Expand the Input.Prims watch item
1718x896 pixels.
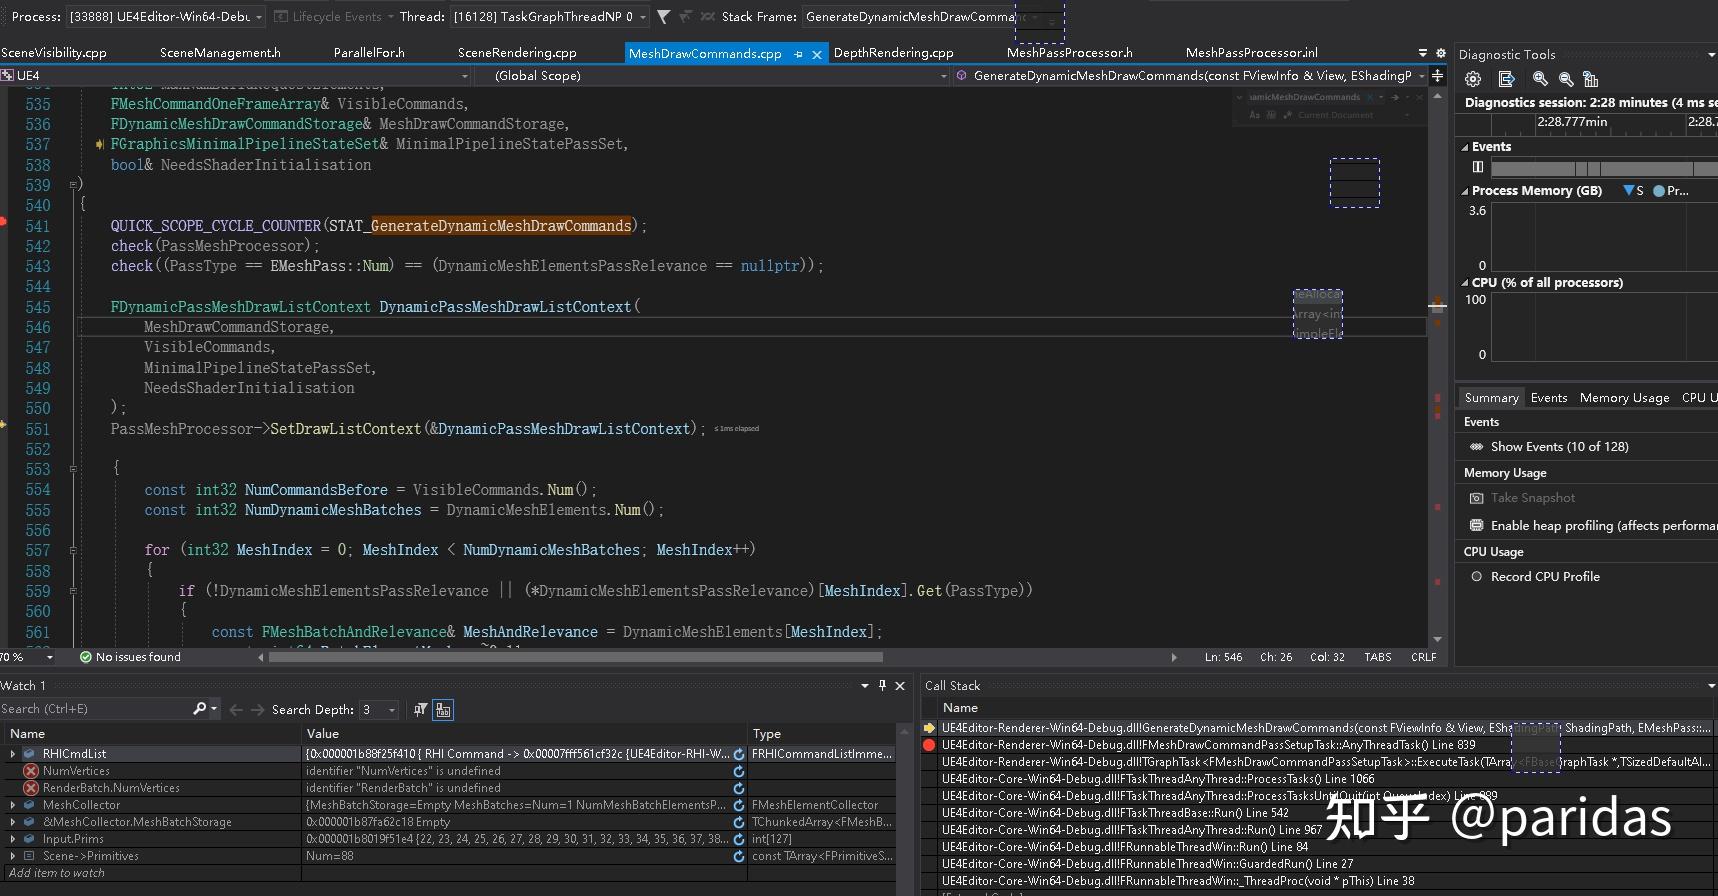[x=12, y=839]
